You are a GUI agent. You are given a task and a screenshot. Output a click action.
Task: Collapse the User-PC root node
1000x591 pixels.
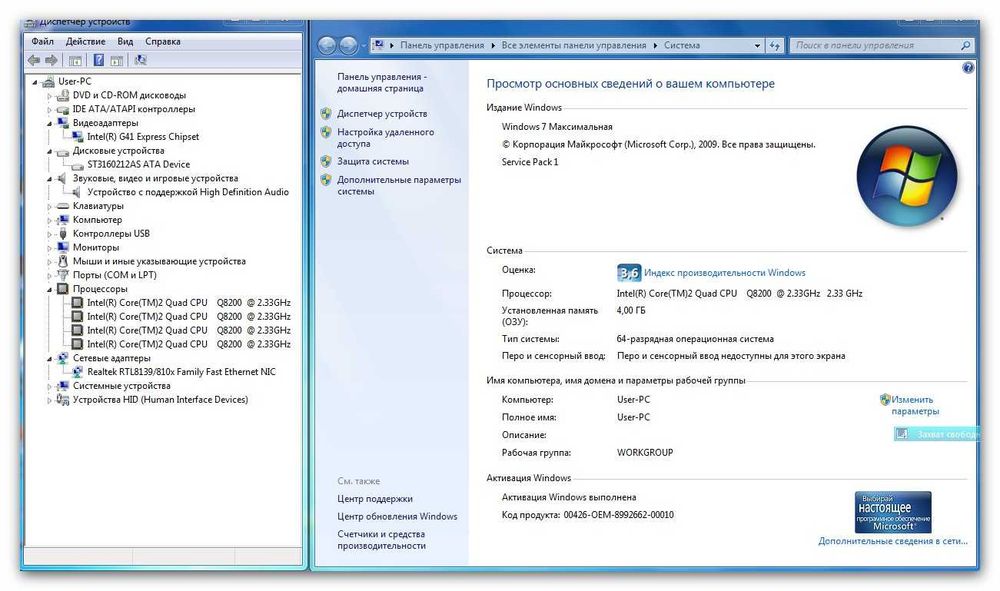click(x=35, y=82)
